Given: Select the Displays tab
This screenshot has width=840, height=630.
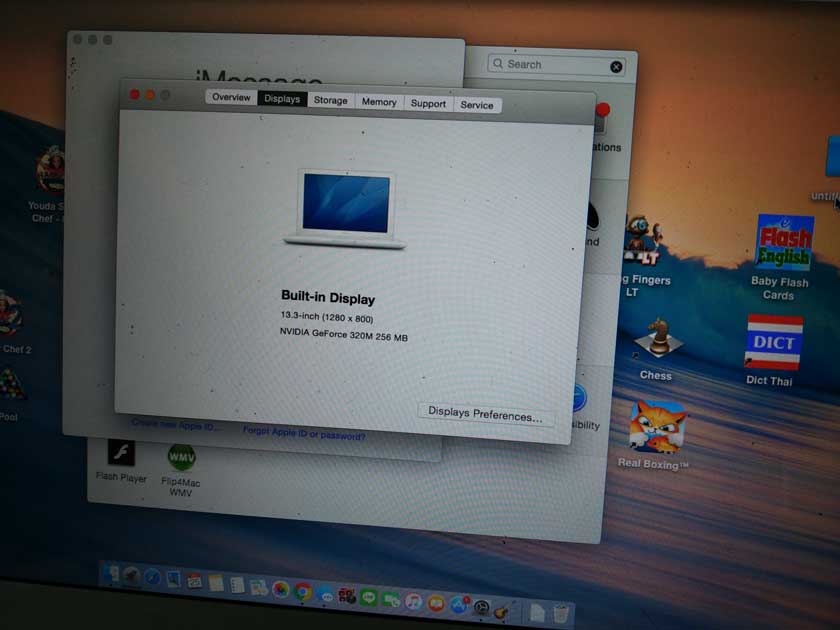Looking at the screenshot, I should point(282,99).
